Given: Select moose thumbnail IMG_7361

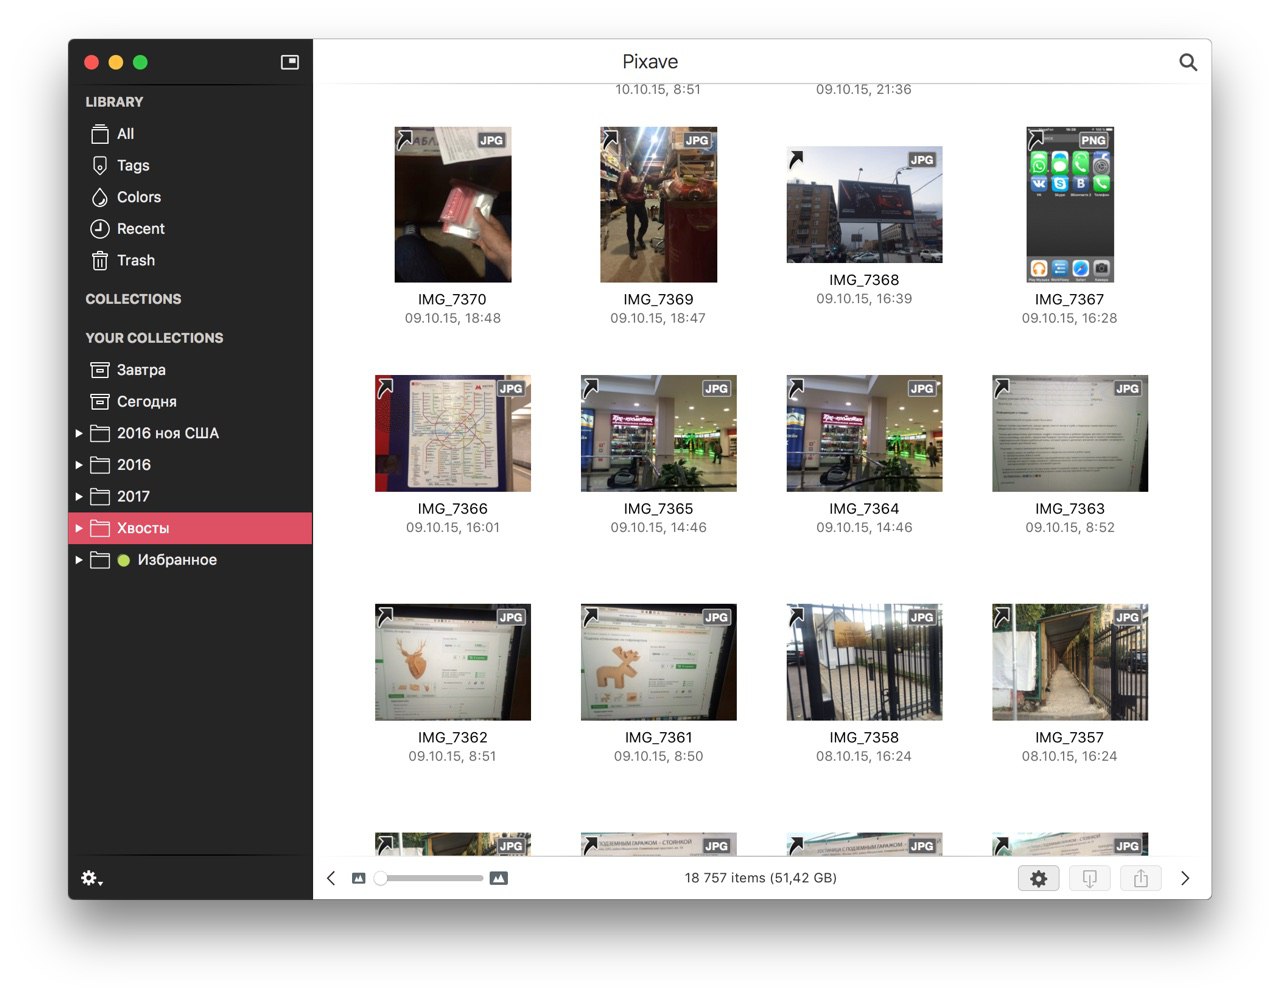Looking at the screenshot, I should pos(658,662).
